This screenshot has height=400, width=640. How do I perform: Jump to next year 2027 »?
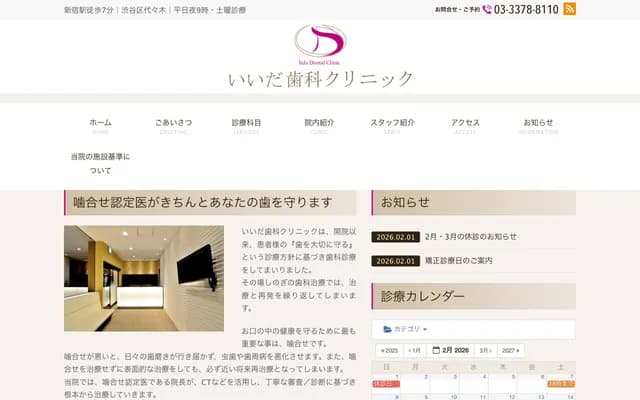(511, 351)
